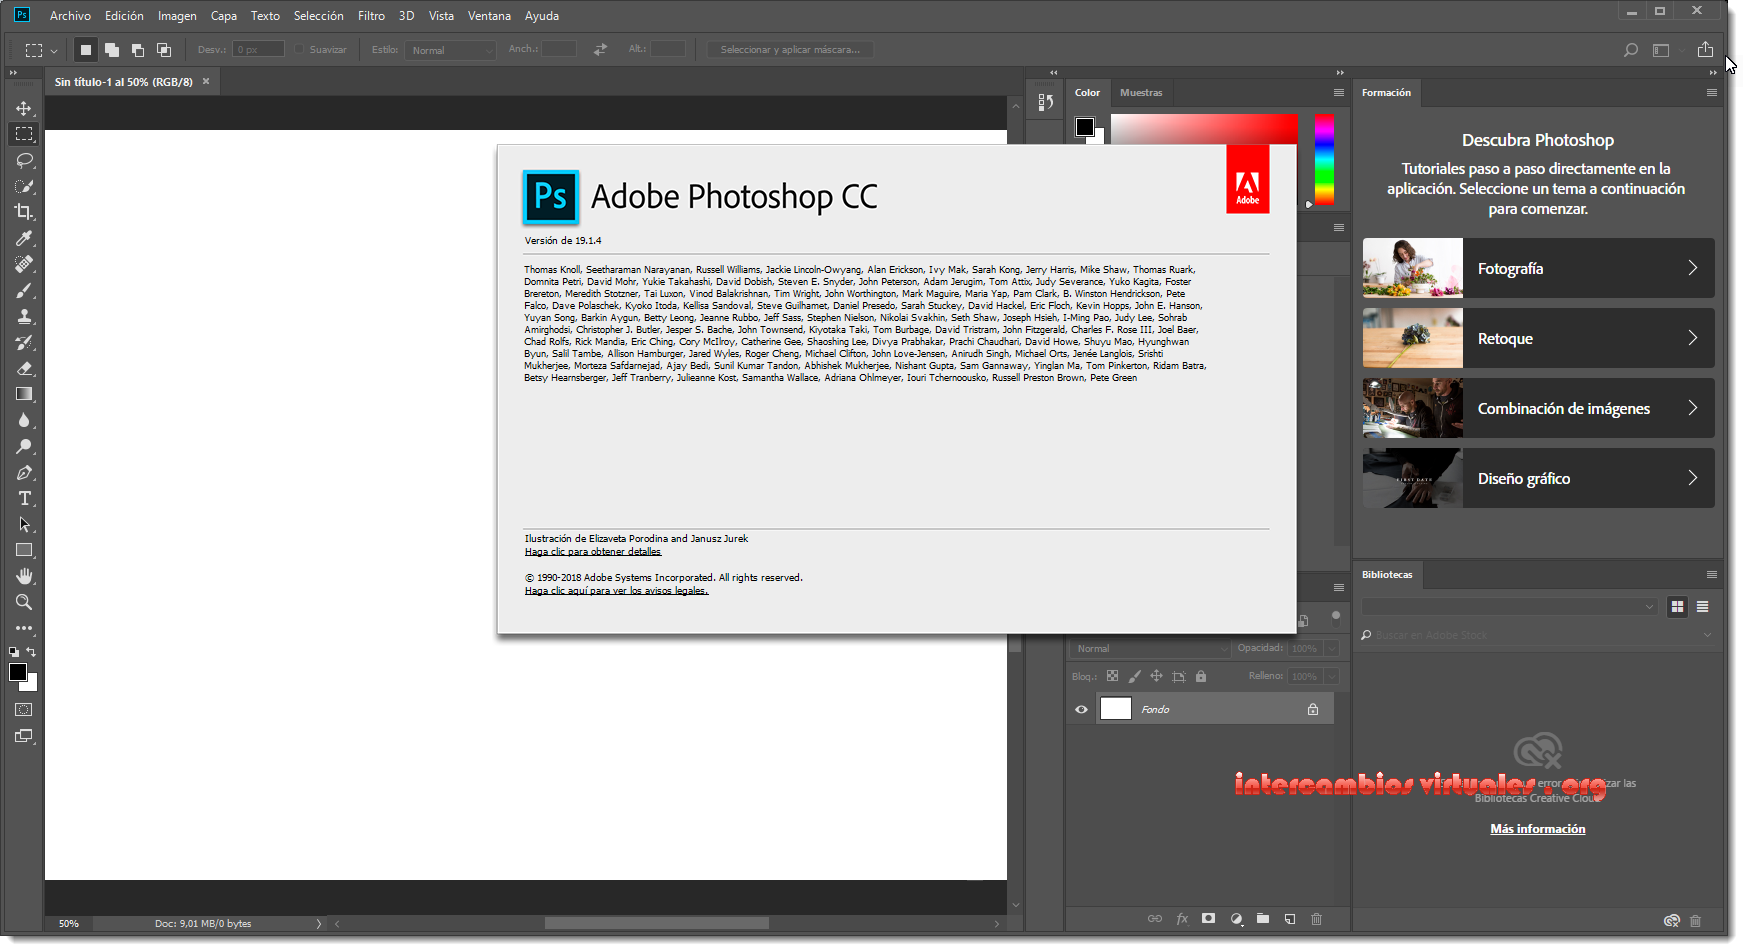Select the Eyedropper tool
The image size is (1743, 951).
tap(24, 238)
